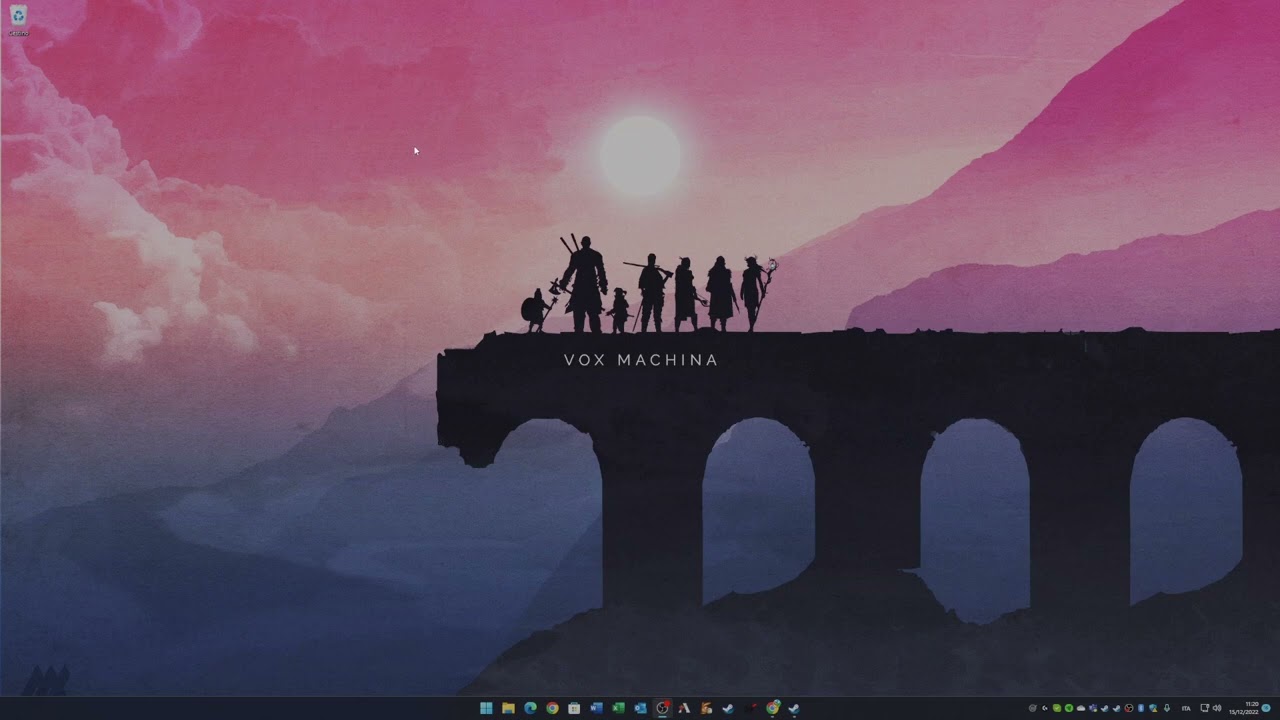Image resolution: width=1280 pixels, height=720 pixels.
Task: Open the Chrome icon with profile badge
Action: pos(773,708)
